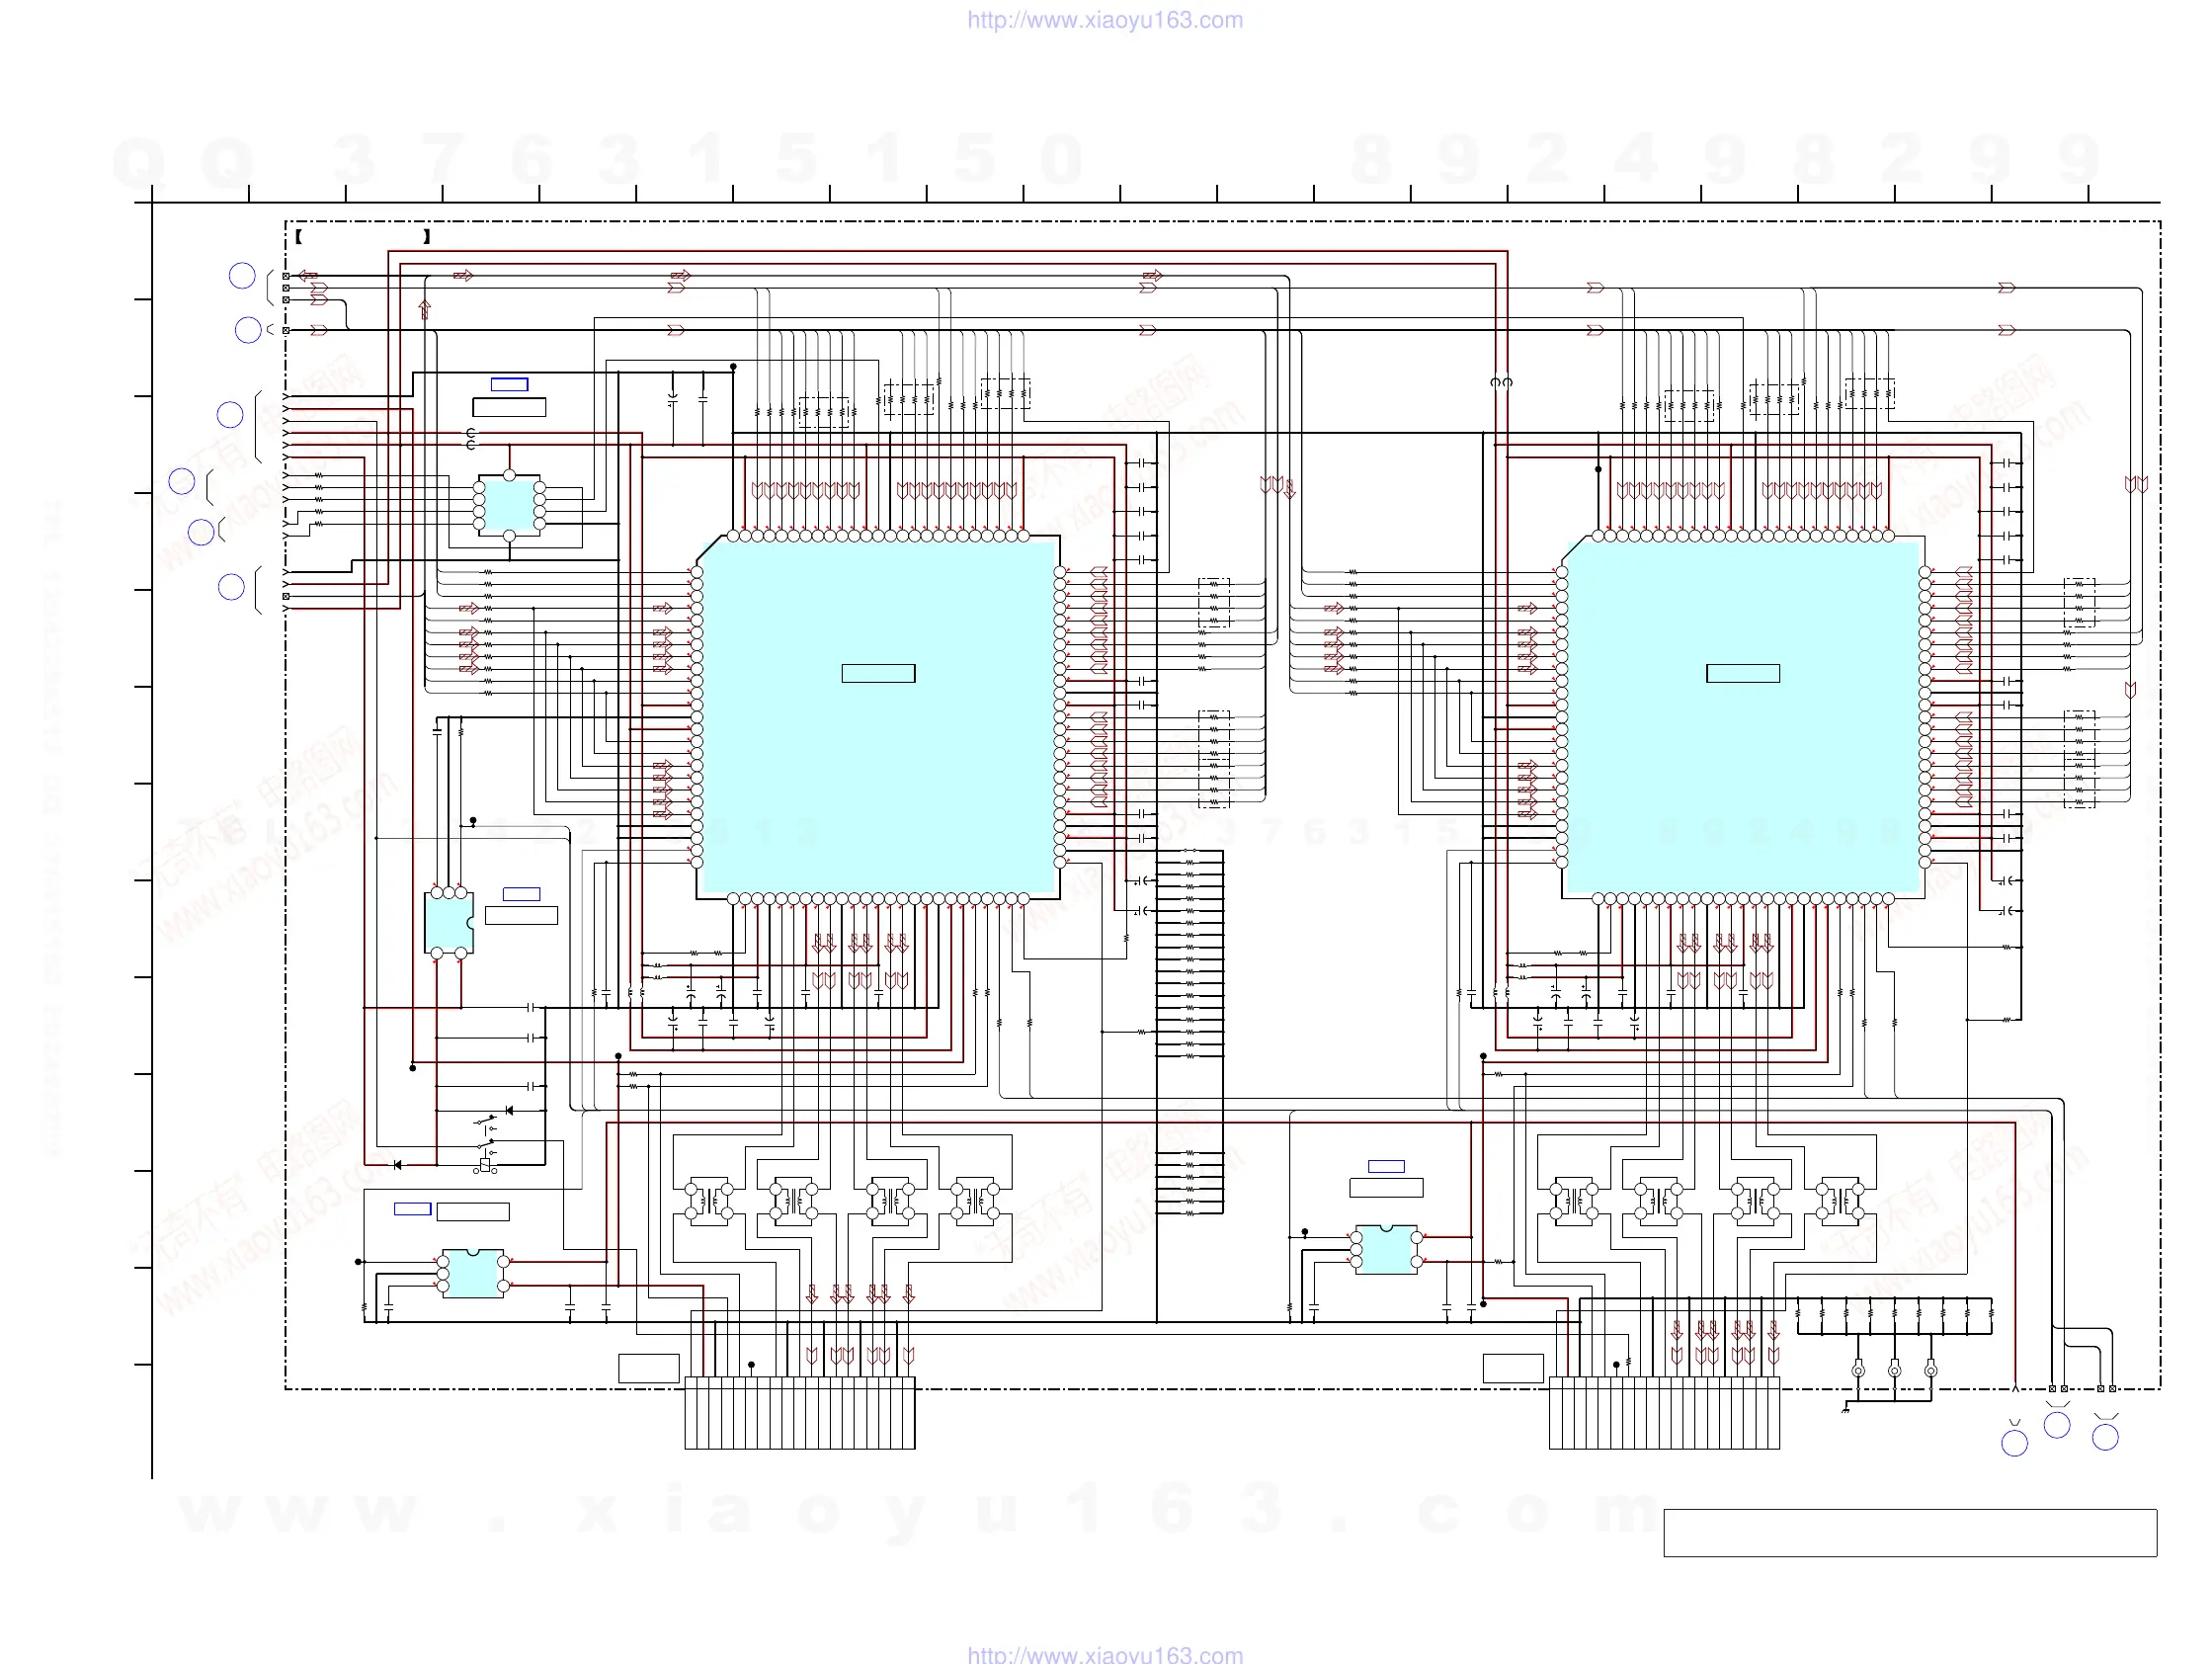Click the empty title block at bottom right
Viewport: 2212px width, 1664px height.
pyautogui.click(x=1909, y=1532)
